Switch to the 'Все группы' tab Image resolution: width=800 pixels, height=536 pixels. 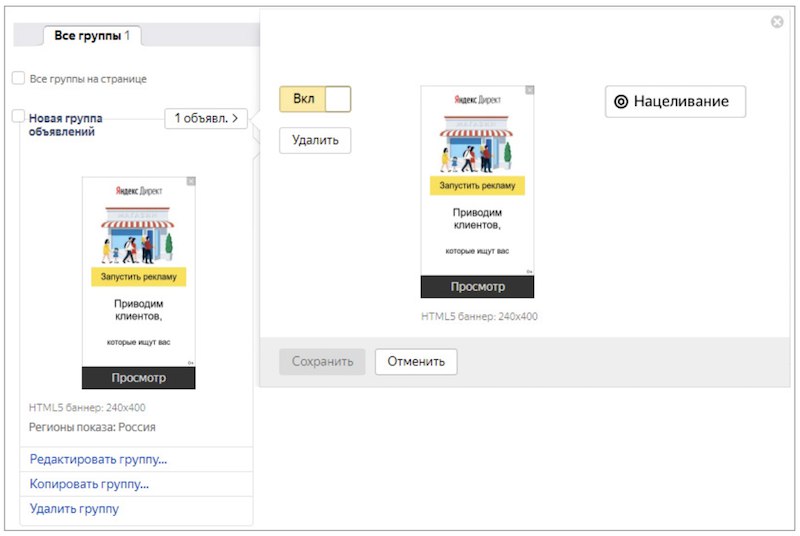(x=92, y=36)
